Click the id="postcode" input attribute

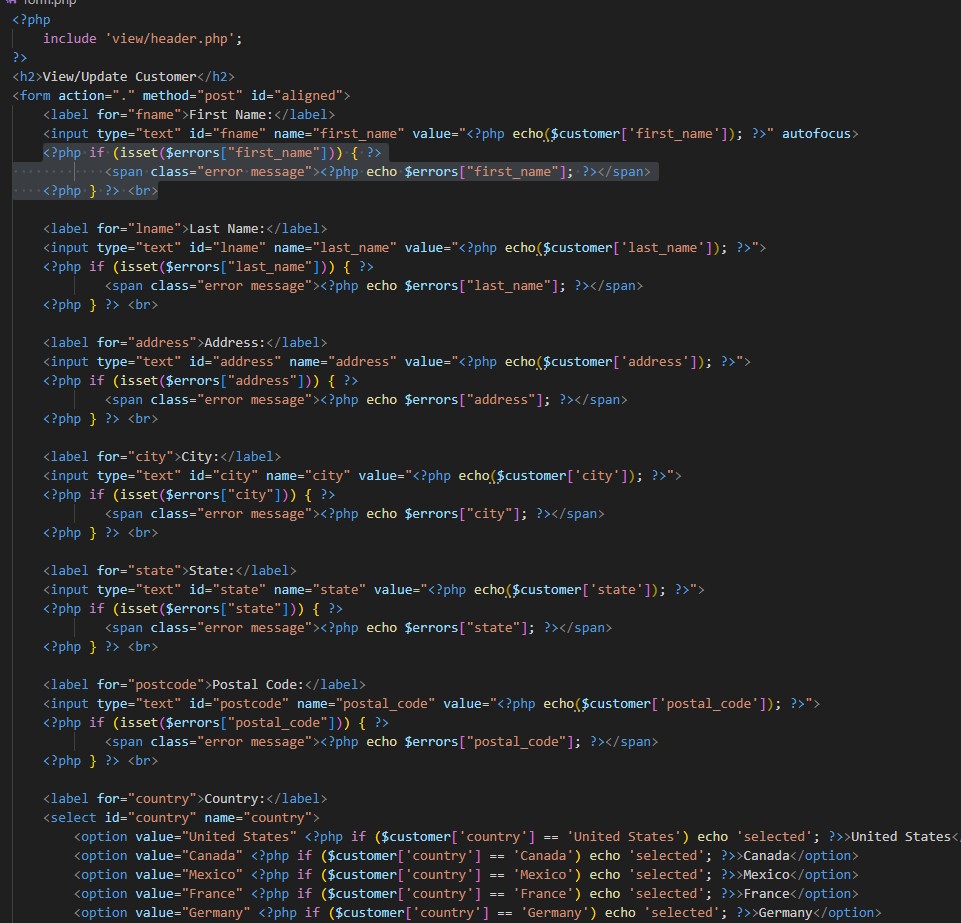(x=239, y=704)
